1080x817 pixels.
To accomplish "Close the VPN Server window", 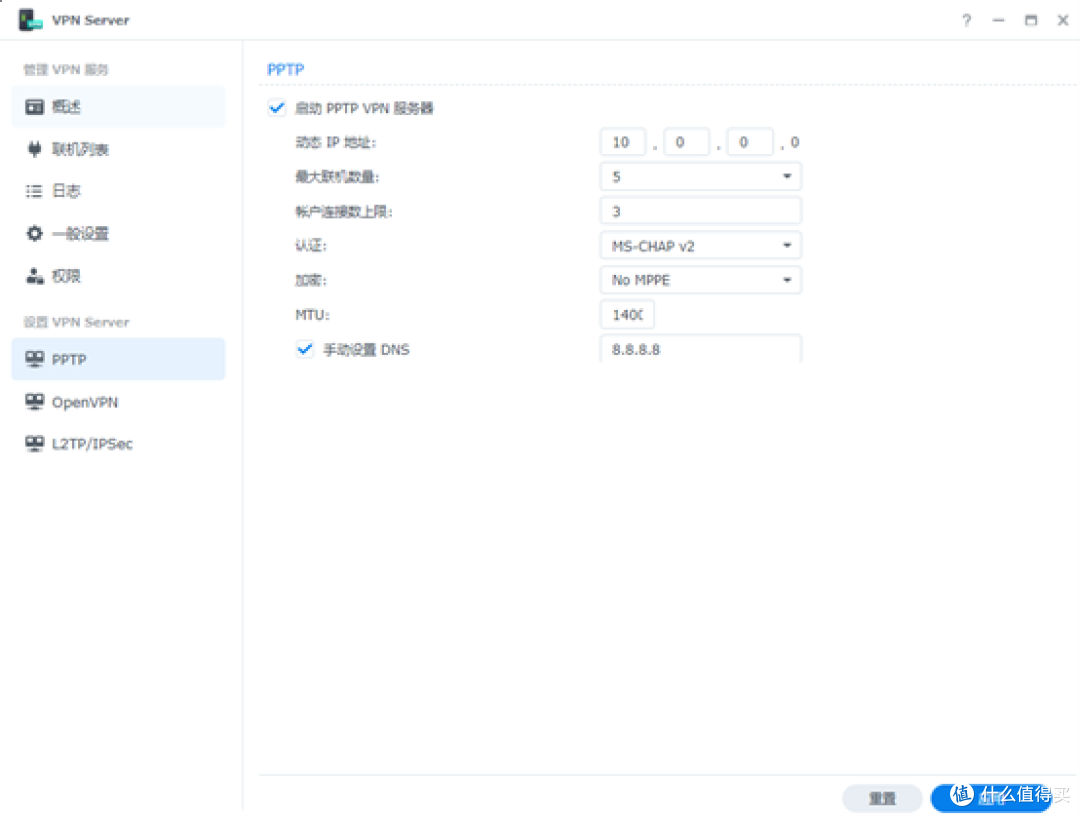I will pos(1063,21).
